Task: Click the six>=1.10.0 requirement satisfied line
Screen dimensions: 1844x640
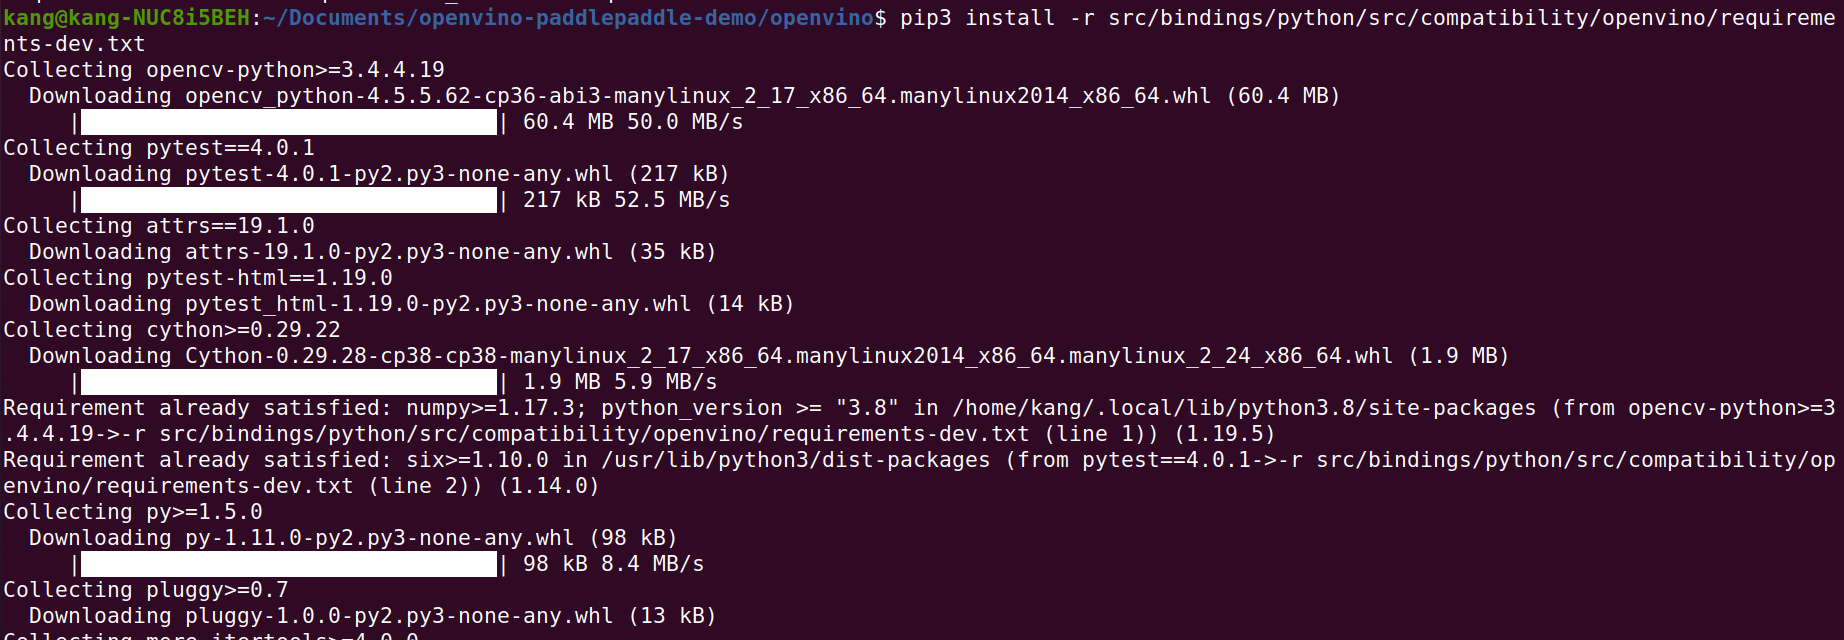Action: (920, 473)
